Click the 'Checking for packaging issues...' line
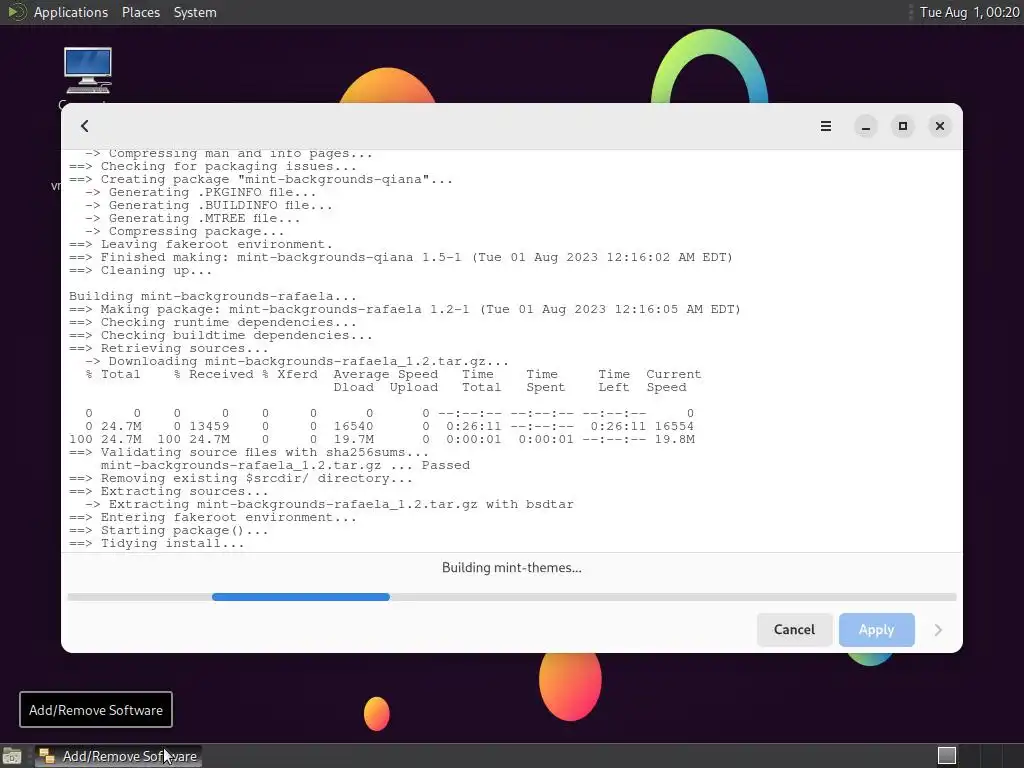Viewport: 1024px width, 768px height. pyautogui.click(x=213, y=167)
